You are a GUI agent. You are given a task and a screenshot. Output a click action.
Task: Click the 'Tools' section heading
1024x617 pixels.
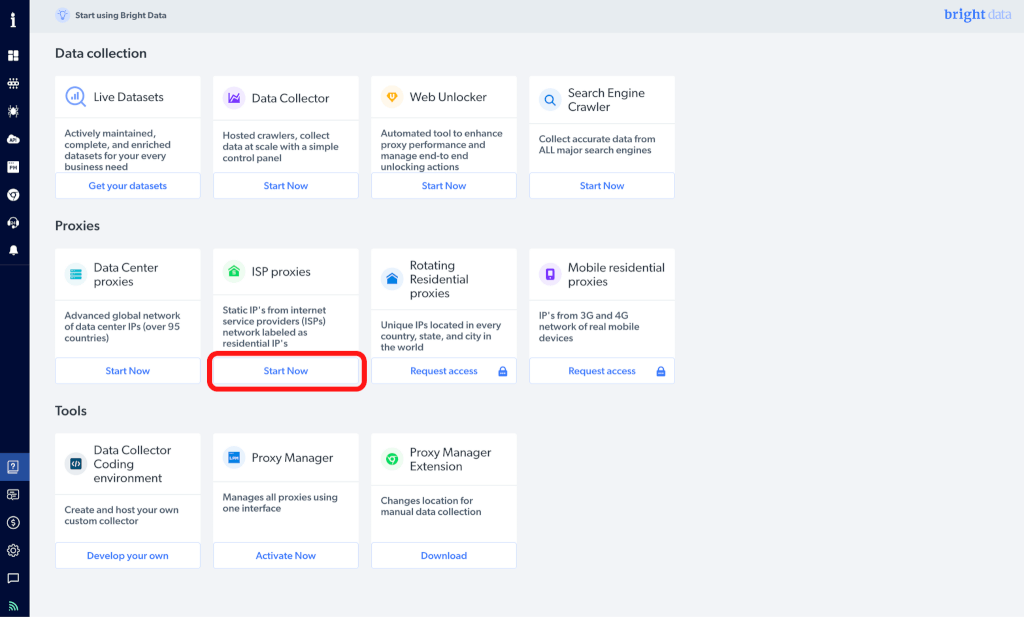[71, 411]
